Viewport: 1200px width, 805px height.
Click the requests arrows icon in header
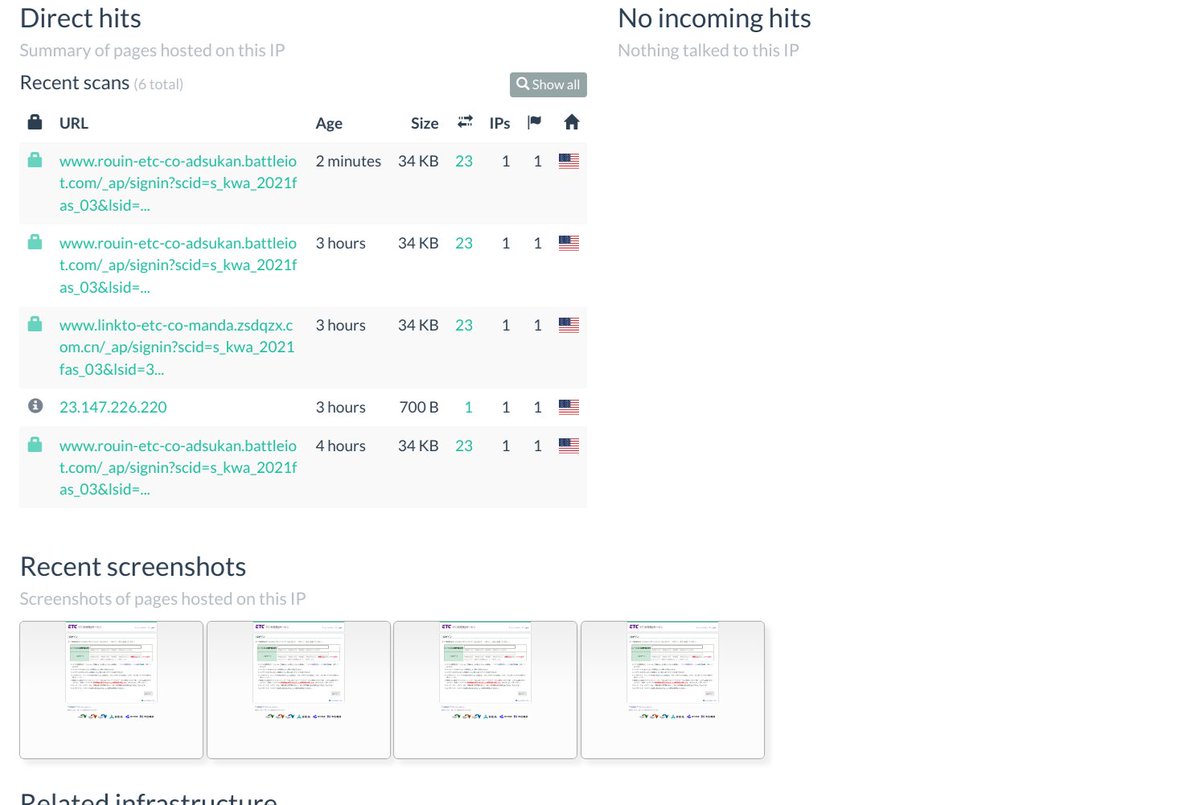[x=465, y=122]
